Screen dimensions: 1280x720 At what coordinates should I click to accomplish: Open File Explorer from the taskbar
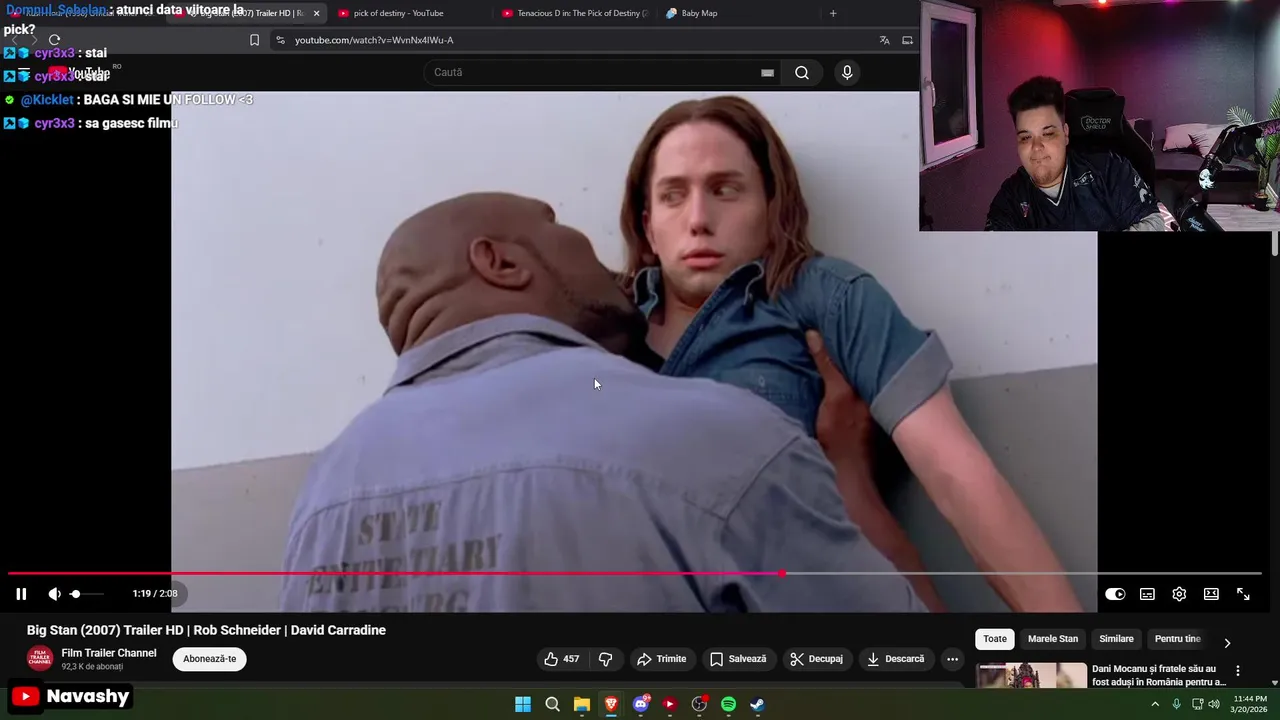point(582,704)
